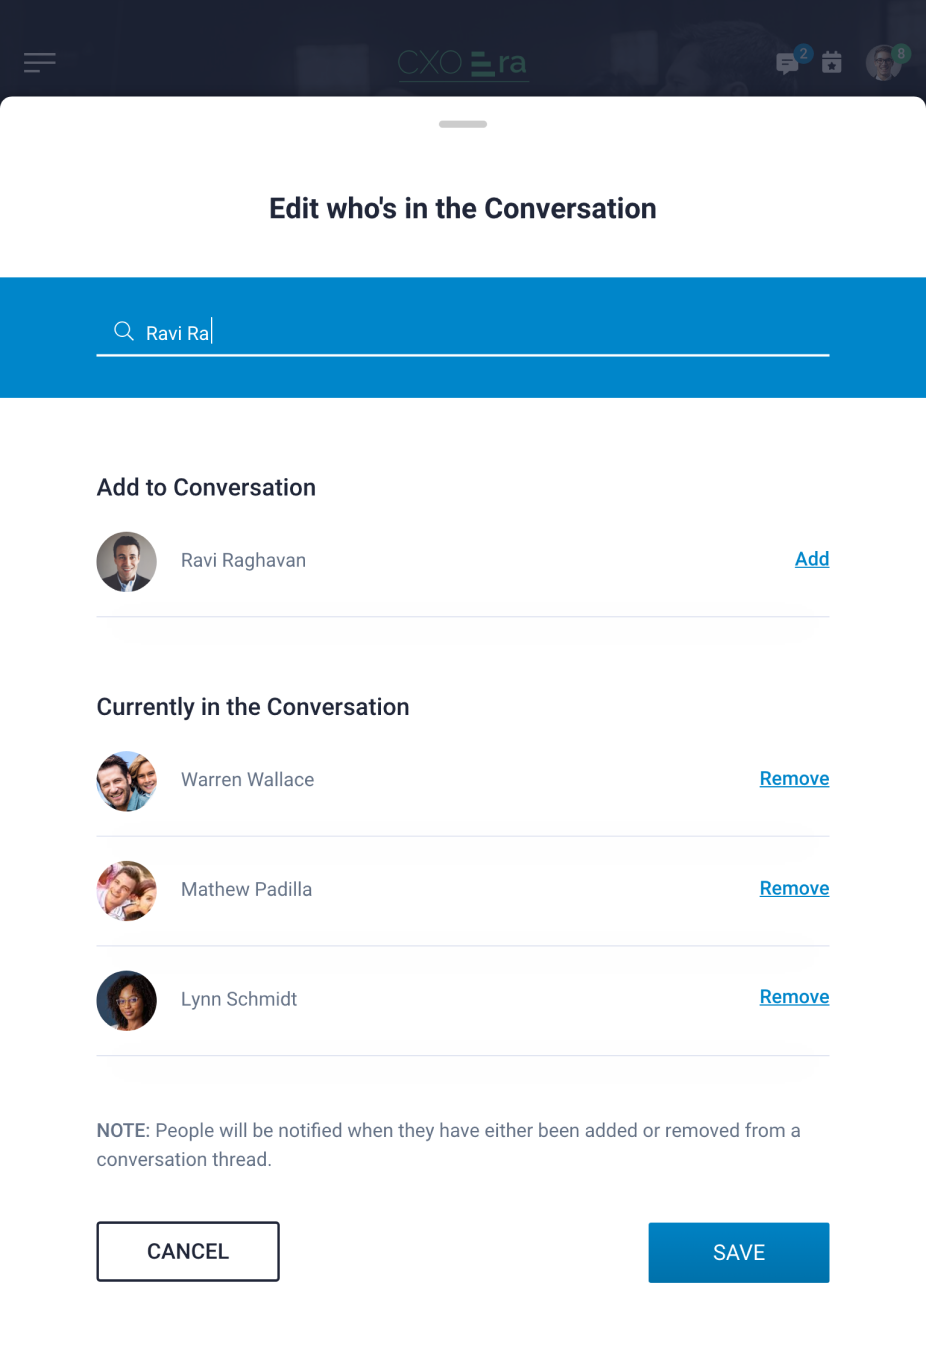Remove Warren Wallace from the conversation
926x1356 pixels.
tap(794, 779)
